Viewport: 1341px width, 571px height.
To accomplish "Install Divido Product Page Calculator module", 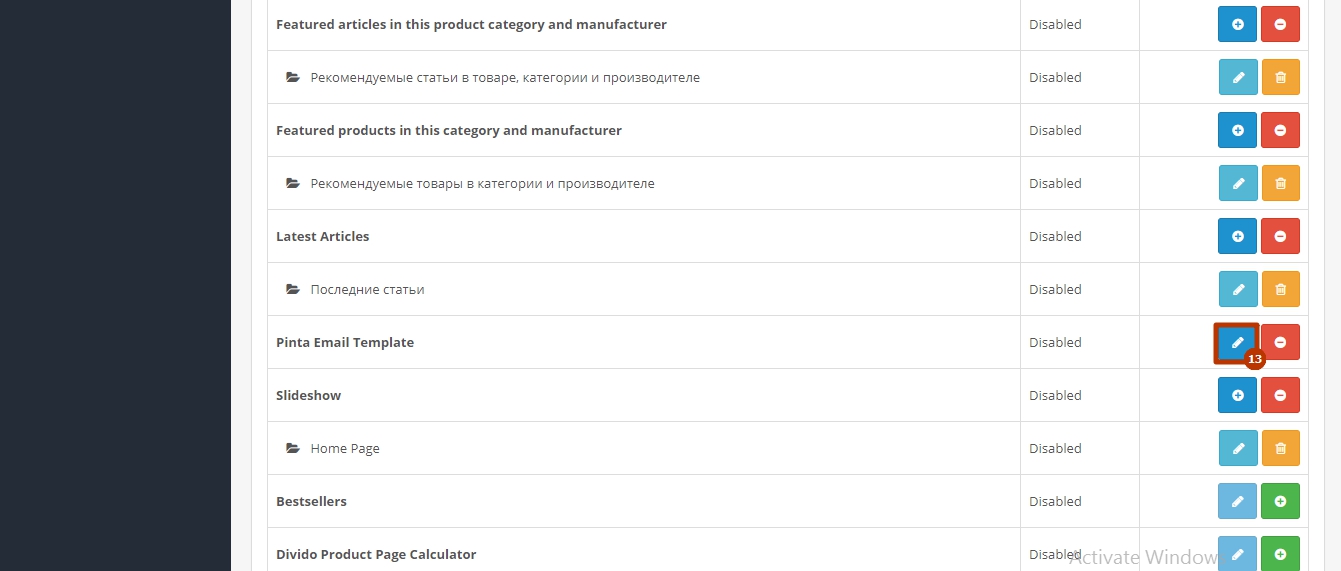I will click(1280, 553).
